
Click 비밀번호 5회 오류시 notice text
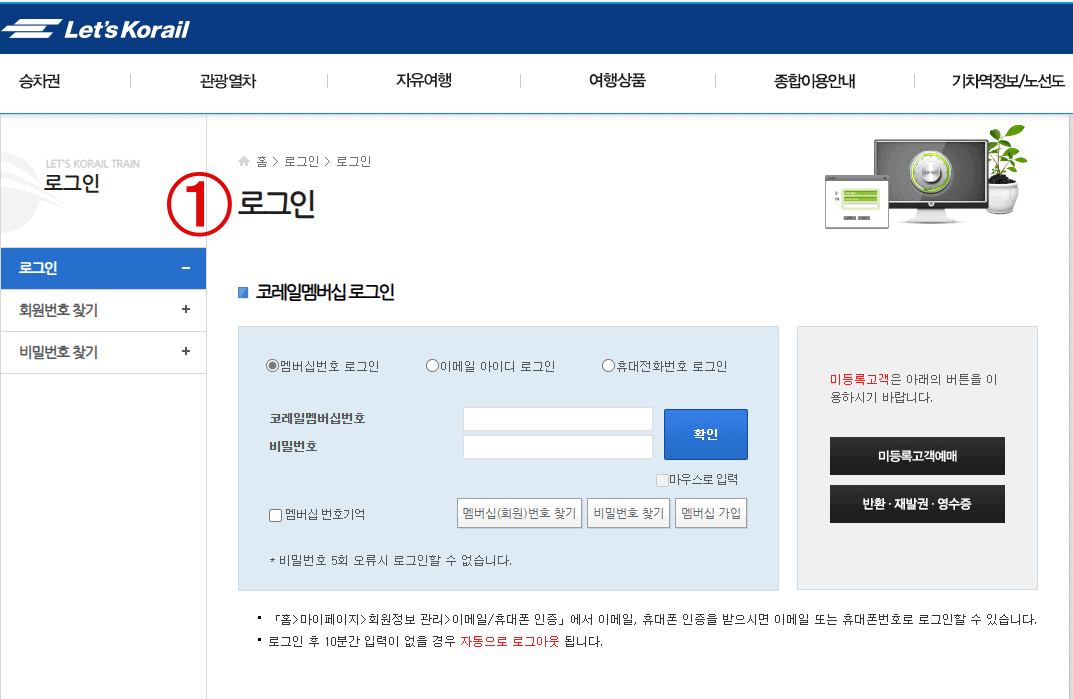391,561
